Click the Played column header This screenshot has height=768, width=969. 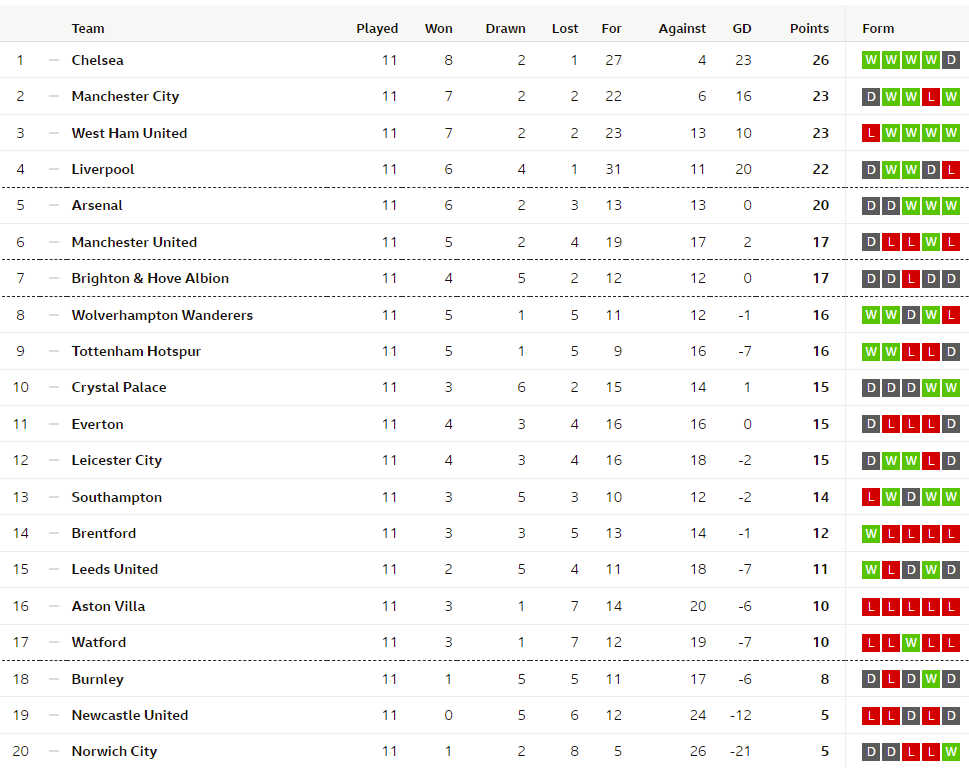[x=377, y=28]
